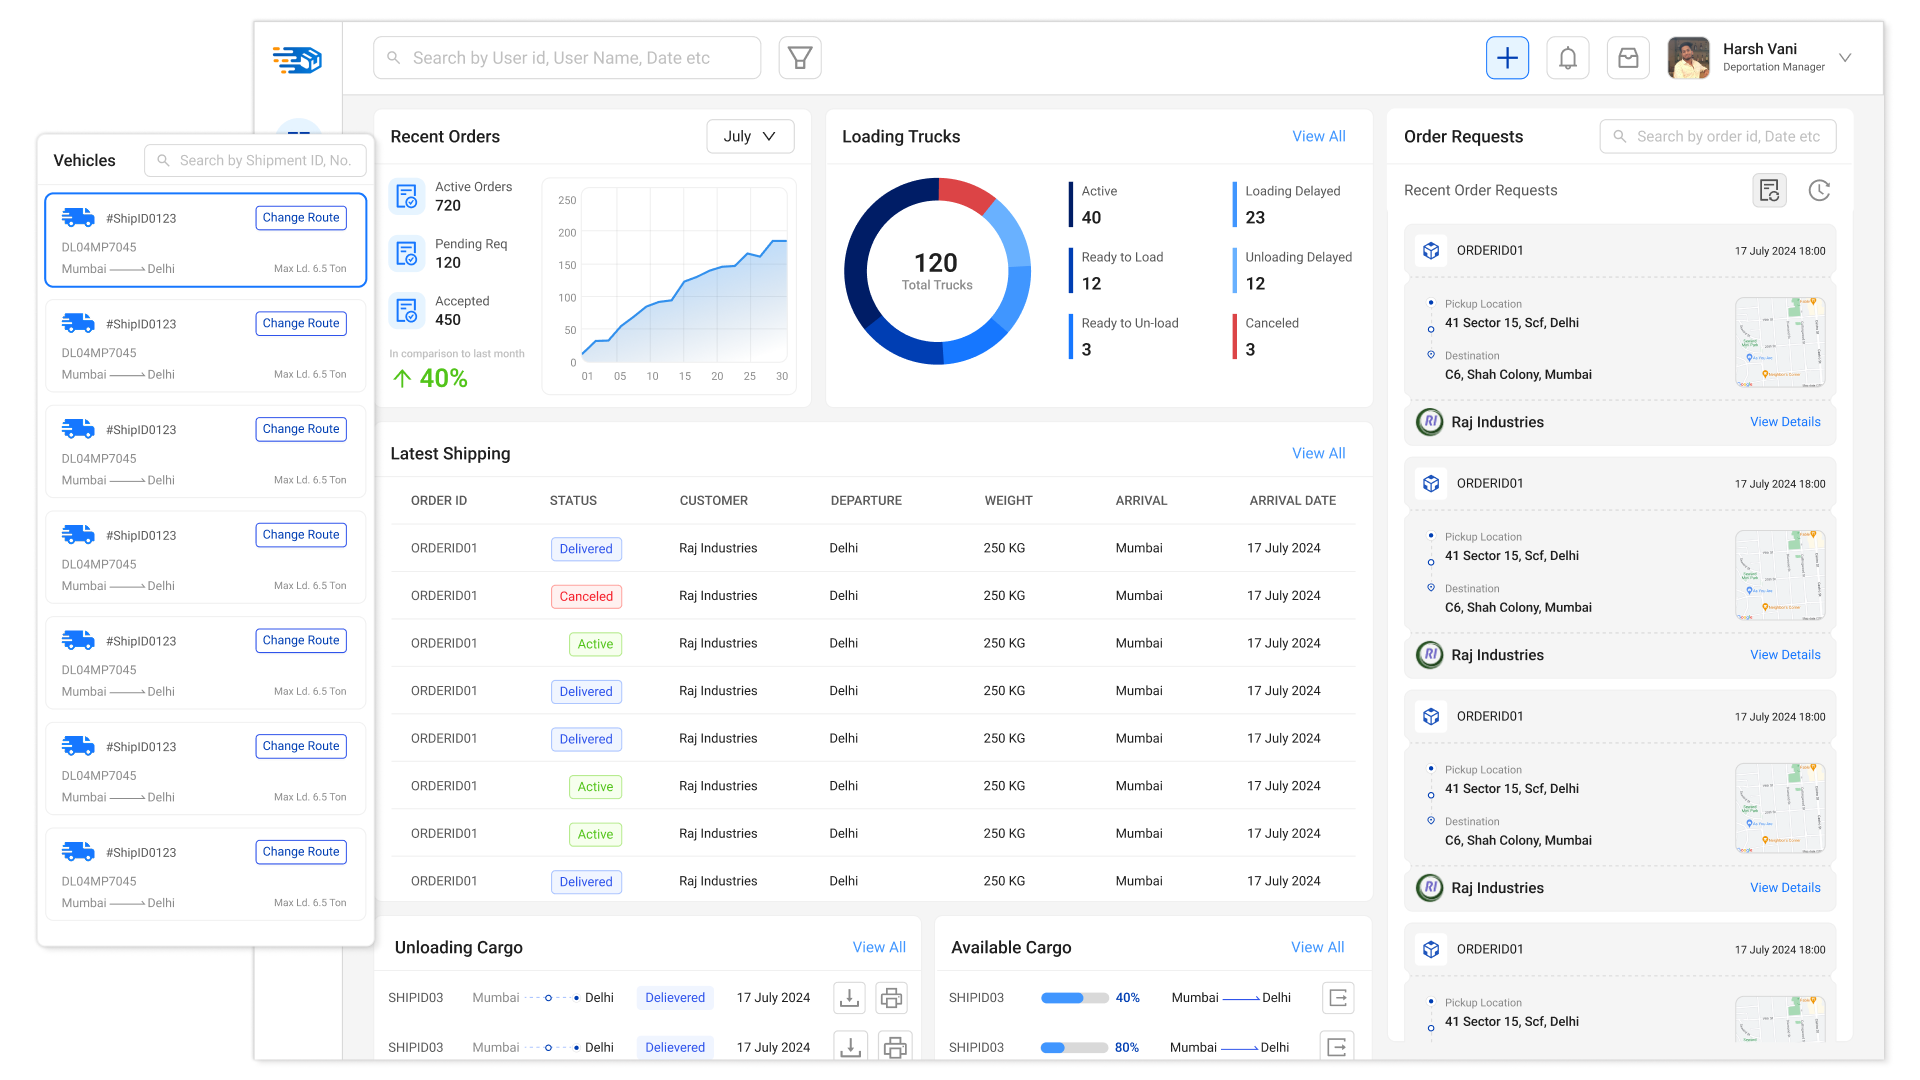Click the ARRIVAL DATE column header
This screenshot has height=1080, width=1920.
(x=1292, y=501)
